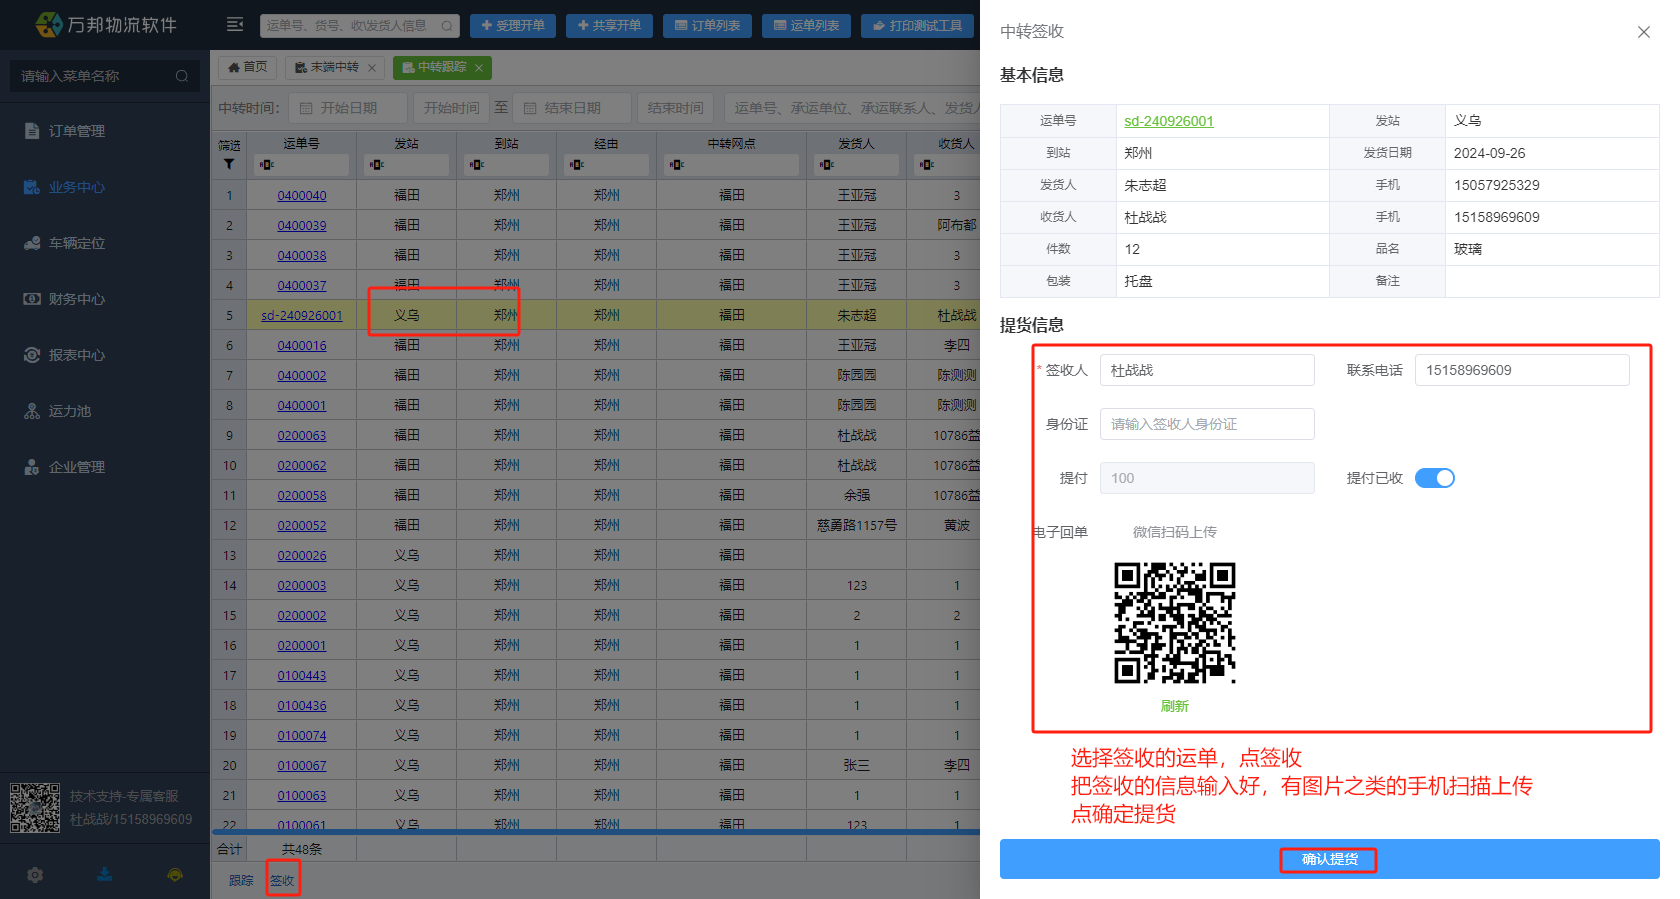
Task: Close the 中转签收 dialog with the X
Action: [x=1644, y=32]
